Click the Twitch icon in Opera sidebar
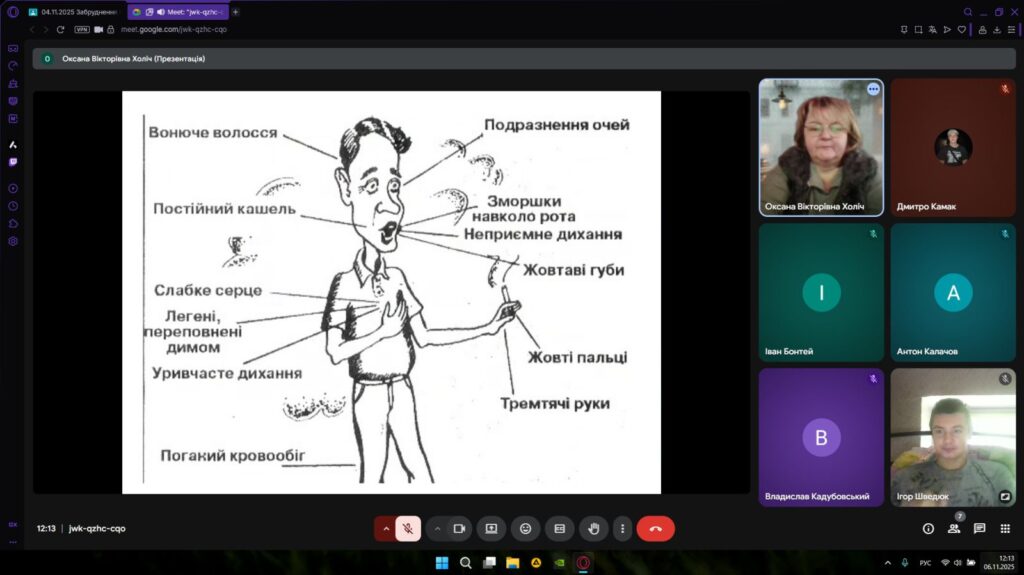Image resolution: width=1024 pixels, height=575 pixels. click(x=13, y=162)
